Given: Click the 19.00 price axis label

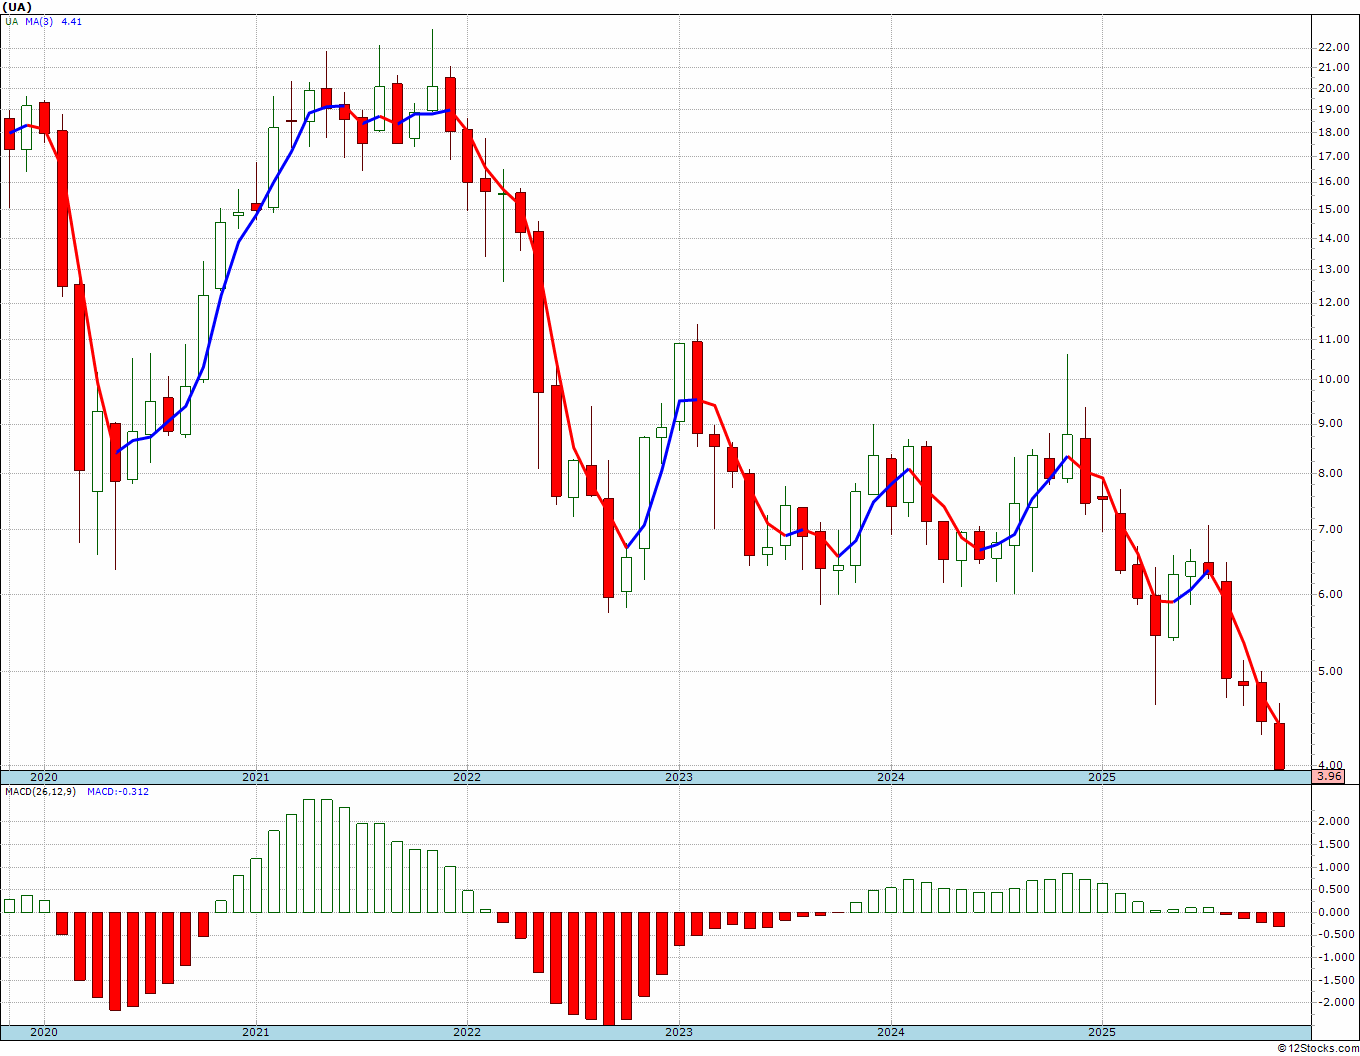Looking at the screenshot, I should [x=1334, y=110].
